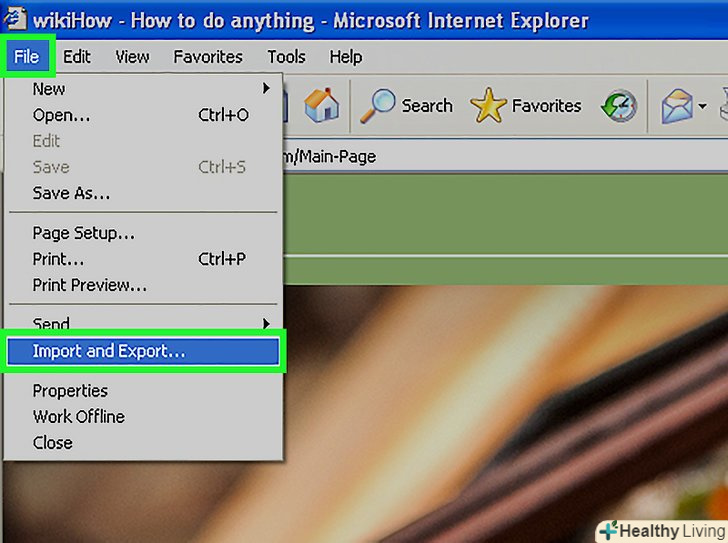Expand the Mail dropdown arrow
The height and width of the screenshot is (543, 728).
click(702, 106)
